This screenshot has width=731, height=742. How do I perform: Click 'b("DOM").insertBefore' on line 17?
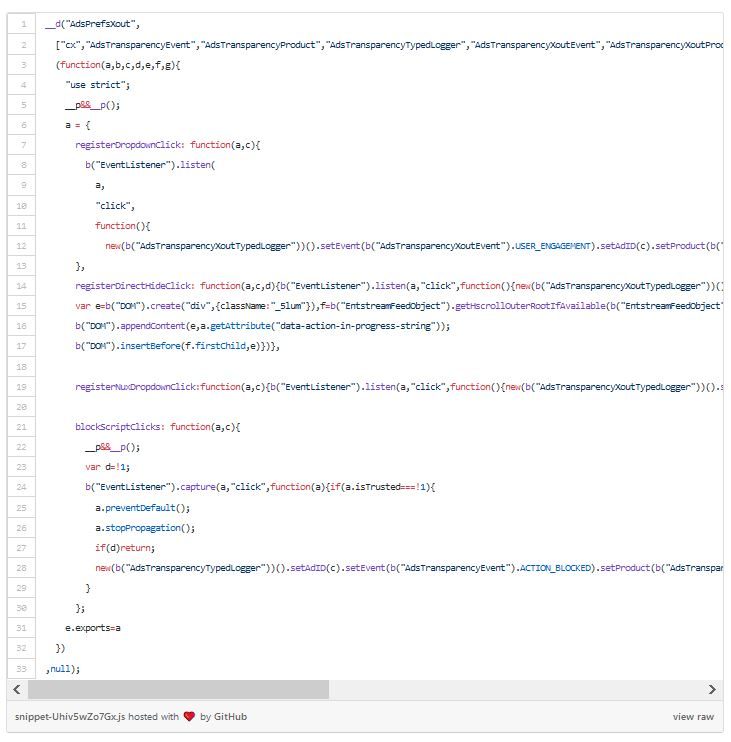tap(128, 346)
